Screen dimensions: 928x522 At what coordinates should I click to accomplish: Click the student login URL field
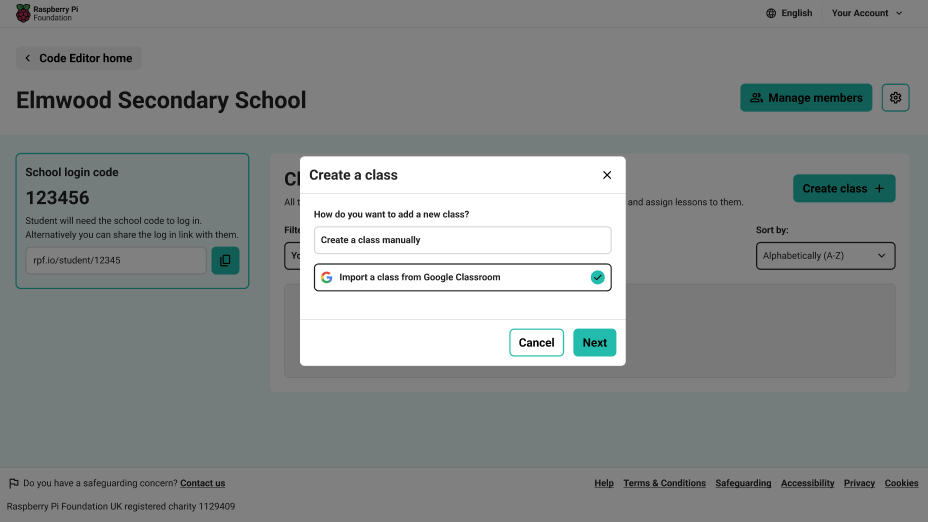pos(115,261)
